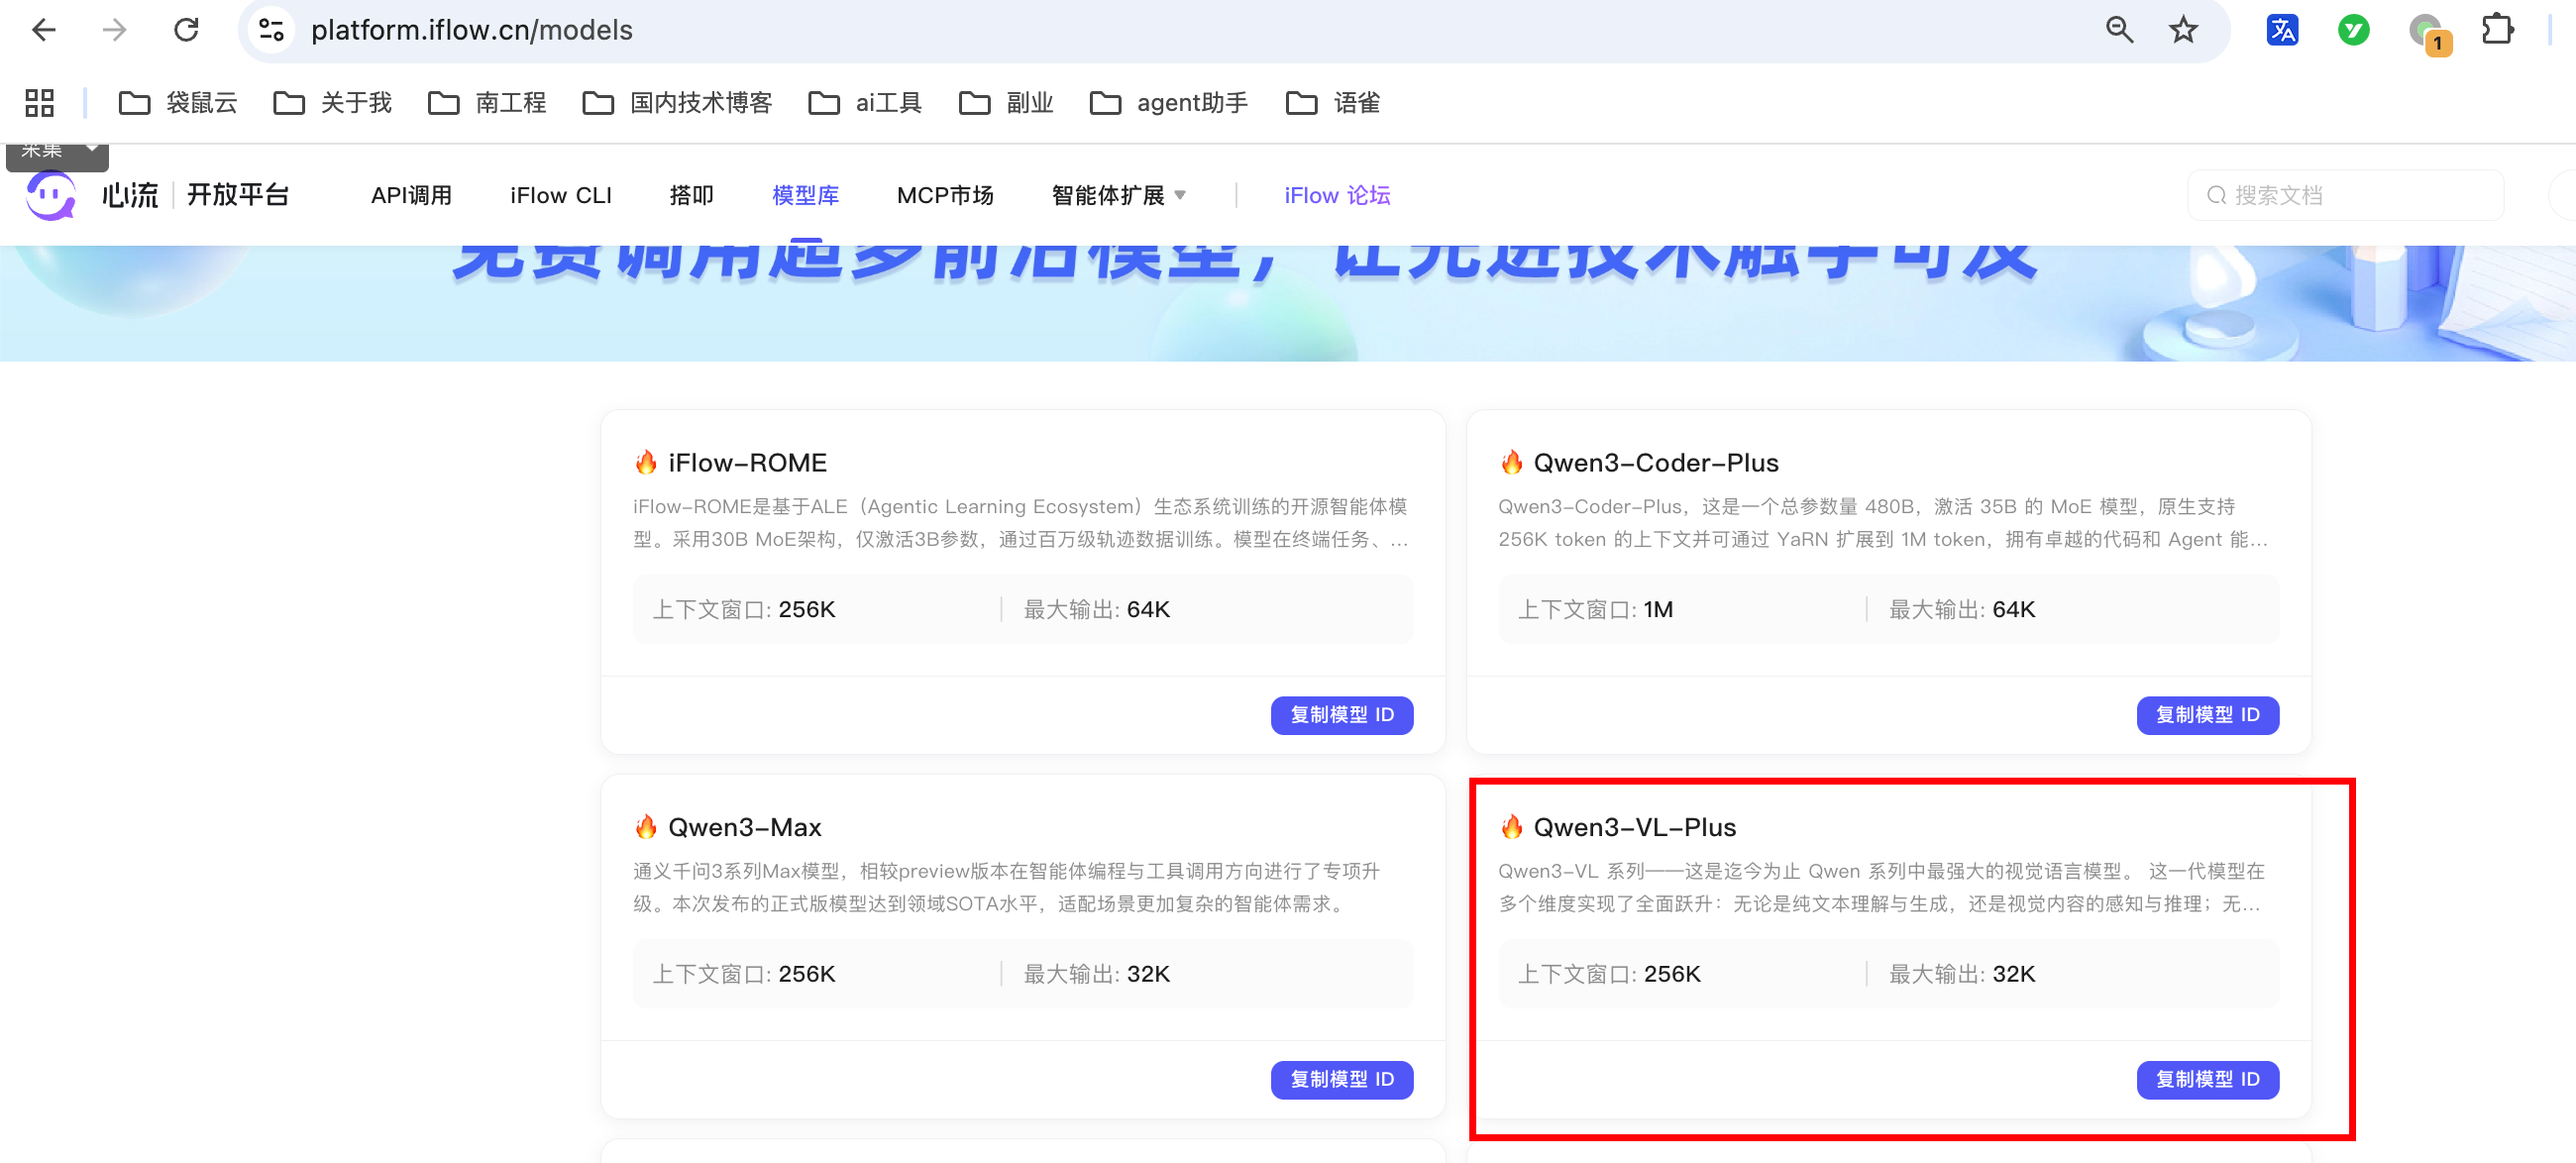Click the iFlow-ROME model title

pos(747,462)
